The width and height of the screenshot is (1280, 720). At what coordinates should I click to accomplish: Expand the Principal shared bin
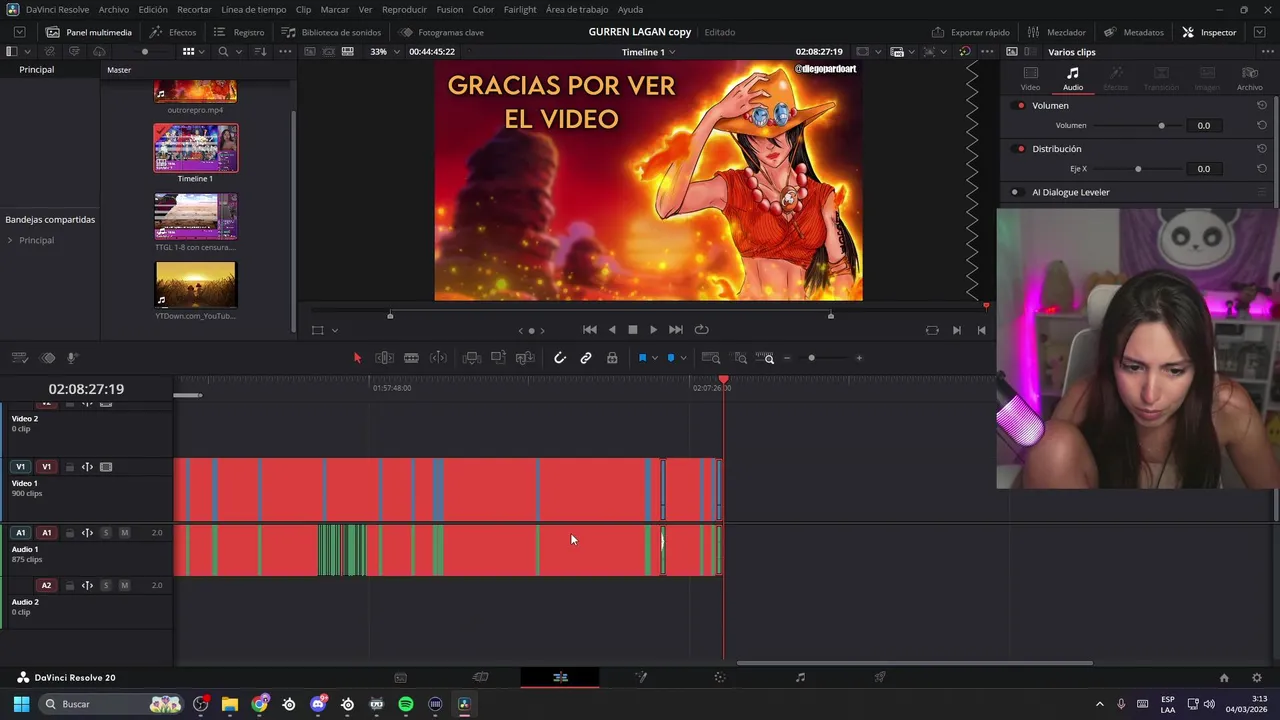pos(10,240)
